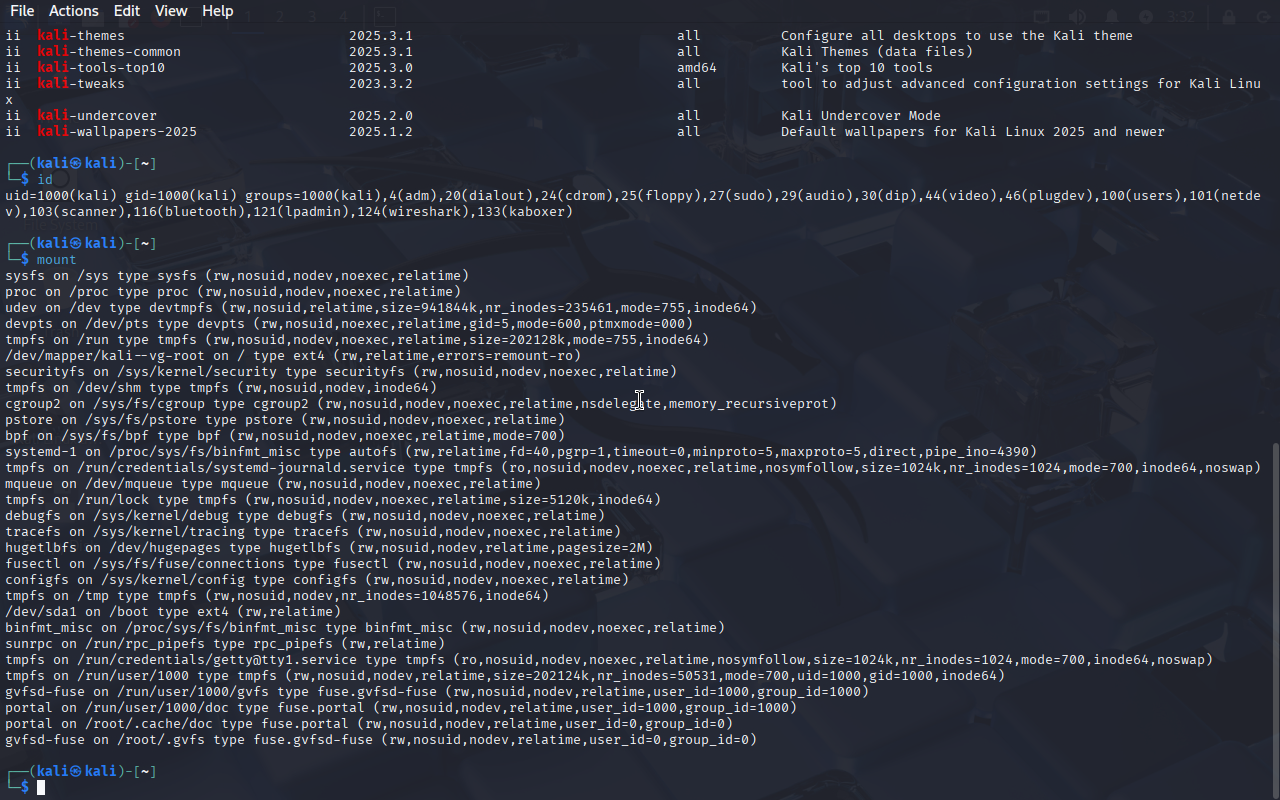Click version '2025.2.0' of kali-undercover
Image resolution: width=1280 pixels, height=800 pixels.
pyautogui.click(x=381, y=116)
